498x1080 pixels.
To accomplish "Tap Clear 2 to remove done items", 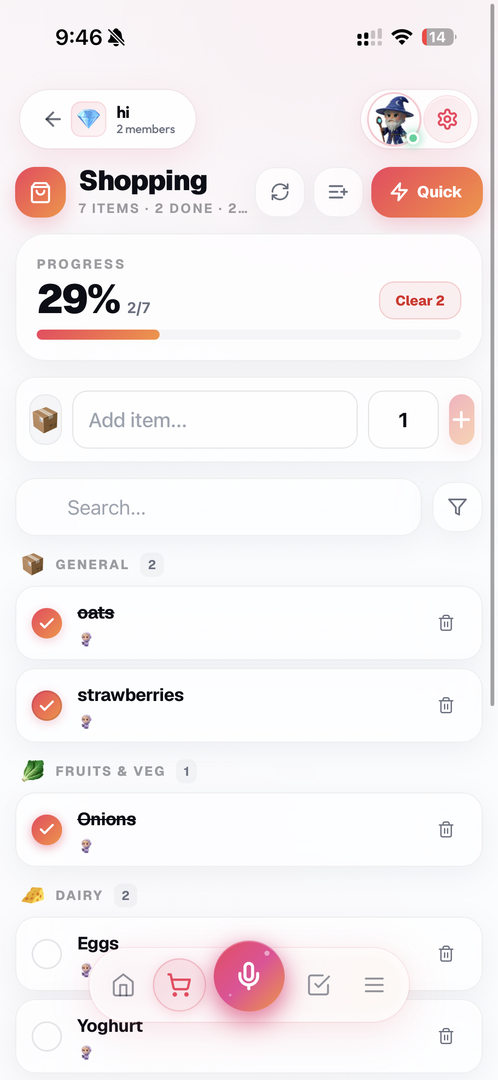I will (420, 300).
